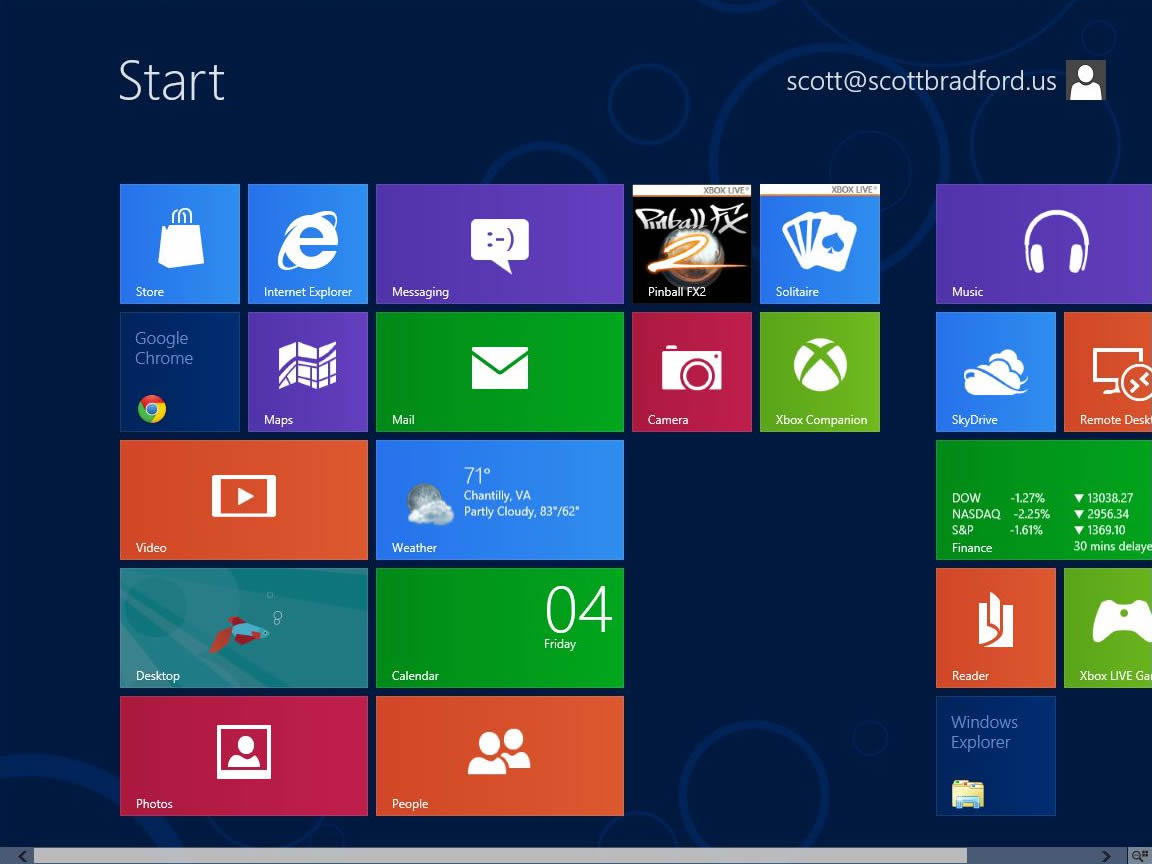Open the Windows Explorer tile
Viewport: 1152px width, 864px height.
(996, 756)
